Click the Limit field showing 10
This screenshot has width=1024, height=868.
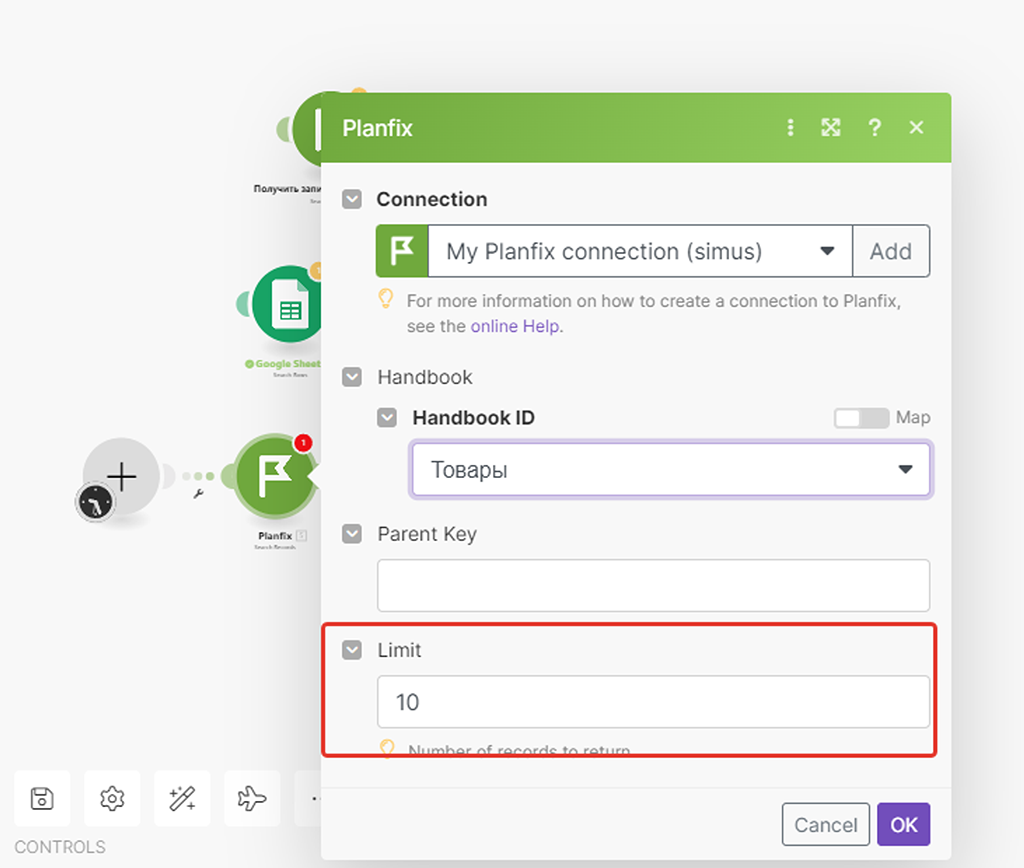(x=653, y=701)
